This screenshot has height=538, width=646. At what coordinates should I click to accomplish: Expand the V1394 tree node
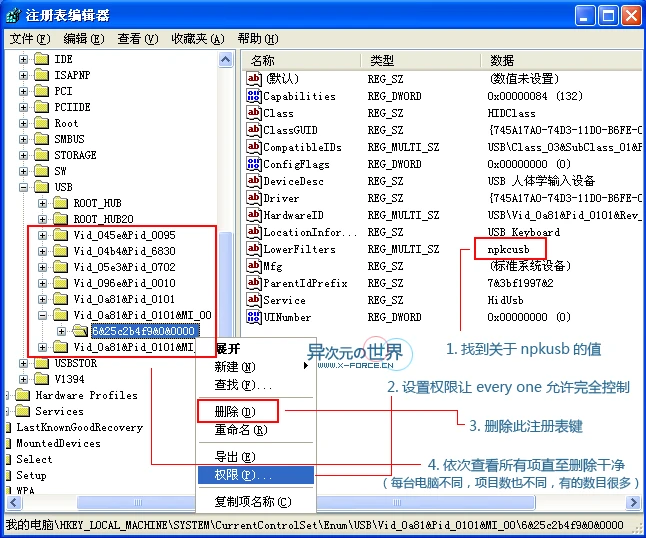(23, 379)
